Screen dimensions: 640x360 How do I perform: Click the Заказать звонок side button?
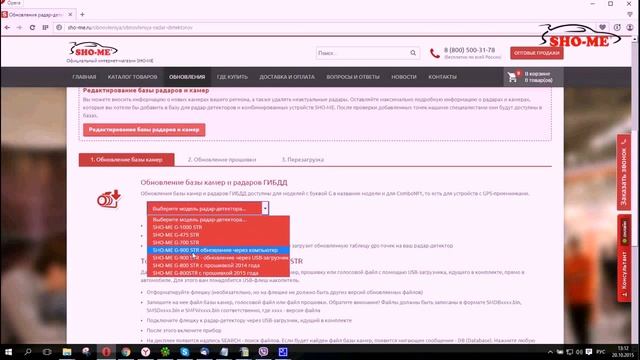(x=624, y=172)
